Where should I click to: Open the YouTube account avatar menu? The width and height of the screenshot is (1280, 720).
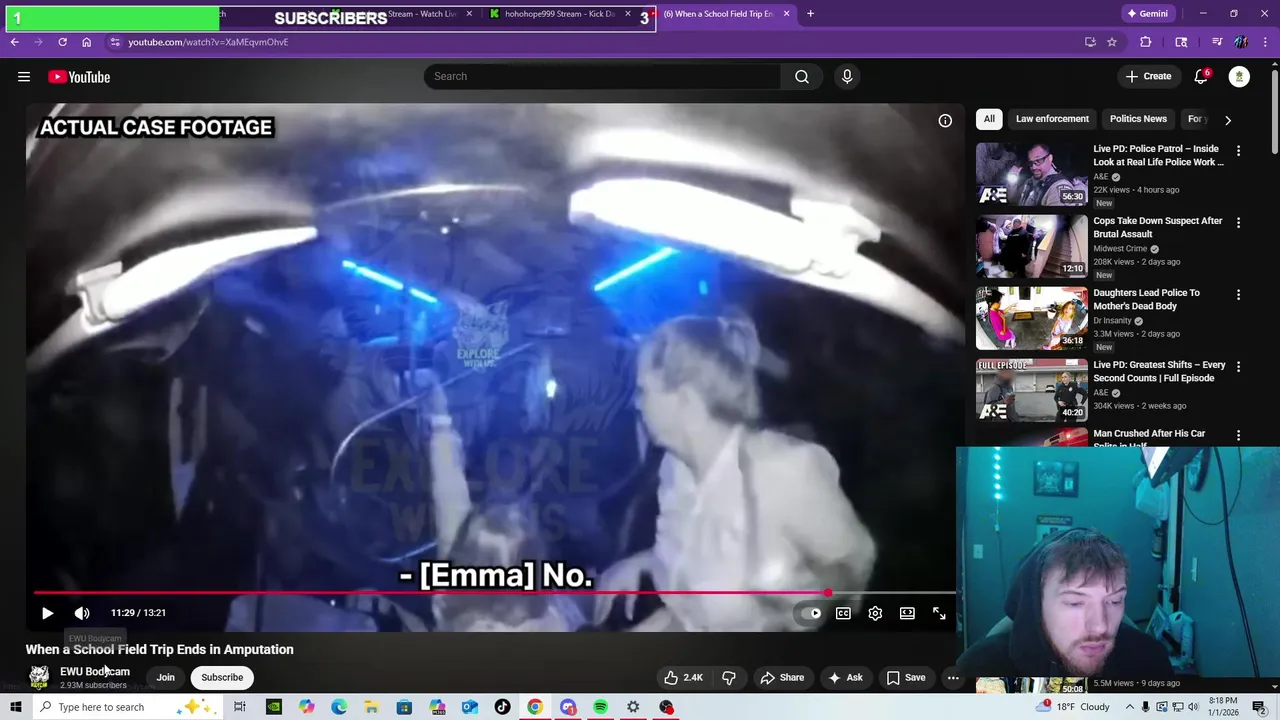pos(1239,77)
